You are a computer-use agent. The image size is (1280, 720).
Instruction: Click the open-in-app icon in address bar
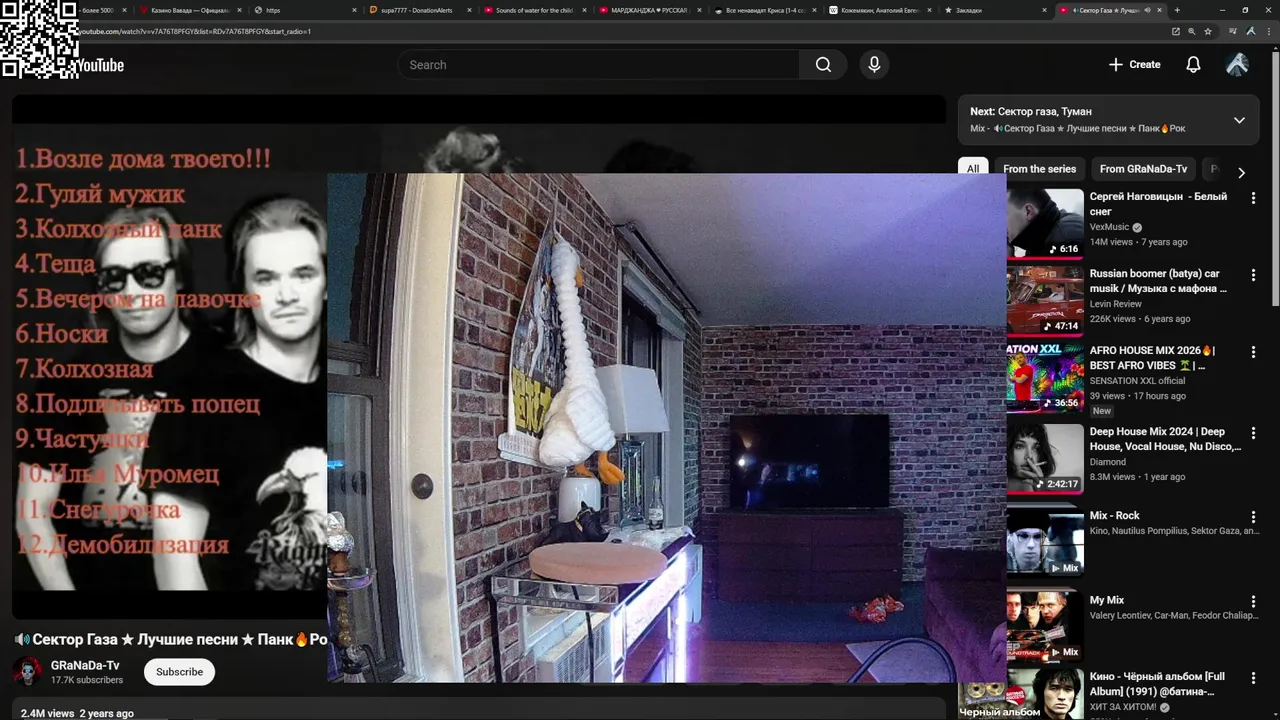click(1176, 31)
